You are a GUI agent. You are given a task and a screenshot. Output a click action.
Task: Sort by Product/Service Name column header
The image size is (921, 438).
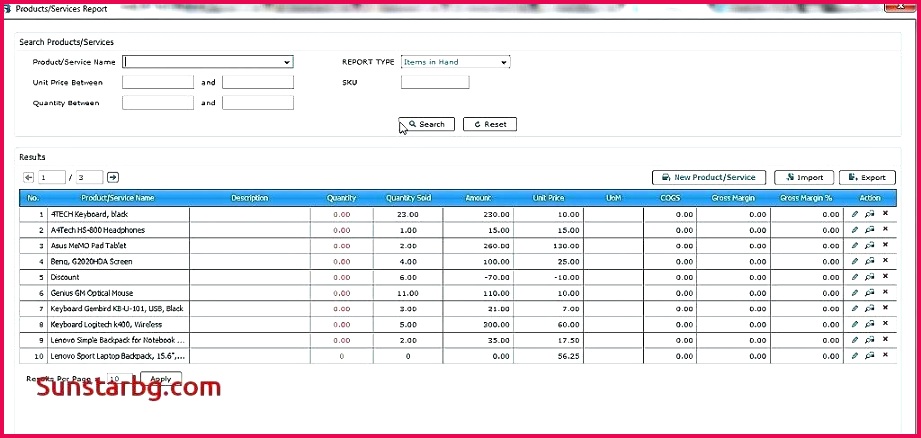point(117,198)
